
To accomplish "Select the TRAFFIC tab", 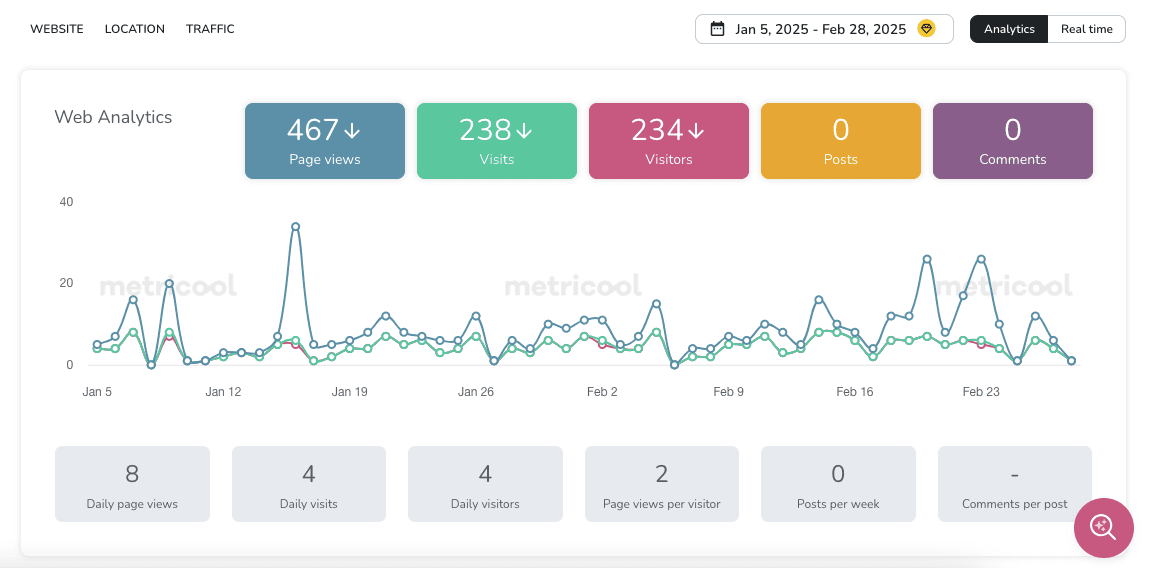I will (x=210, y=29).
